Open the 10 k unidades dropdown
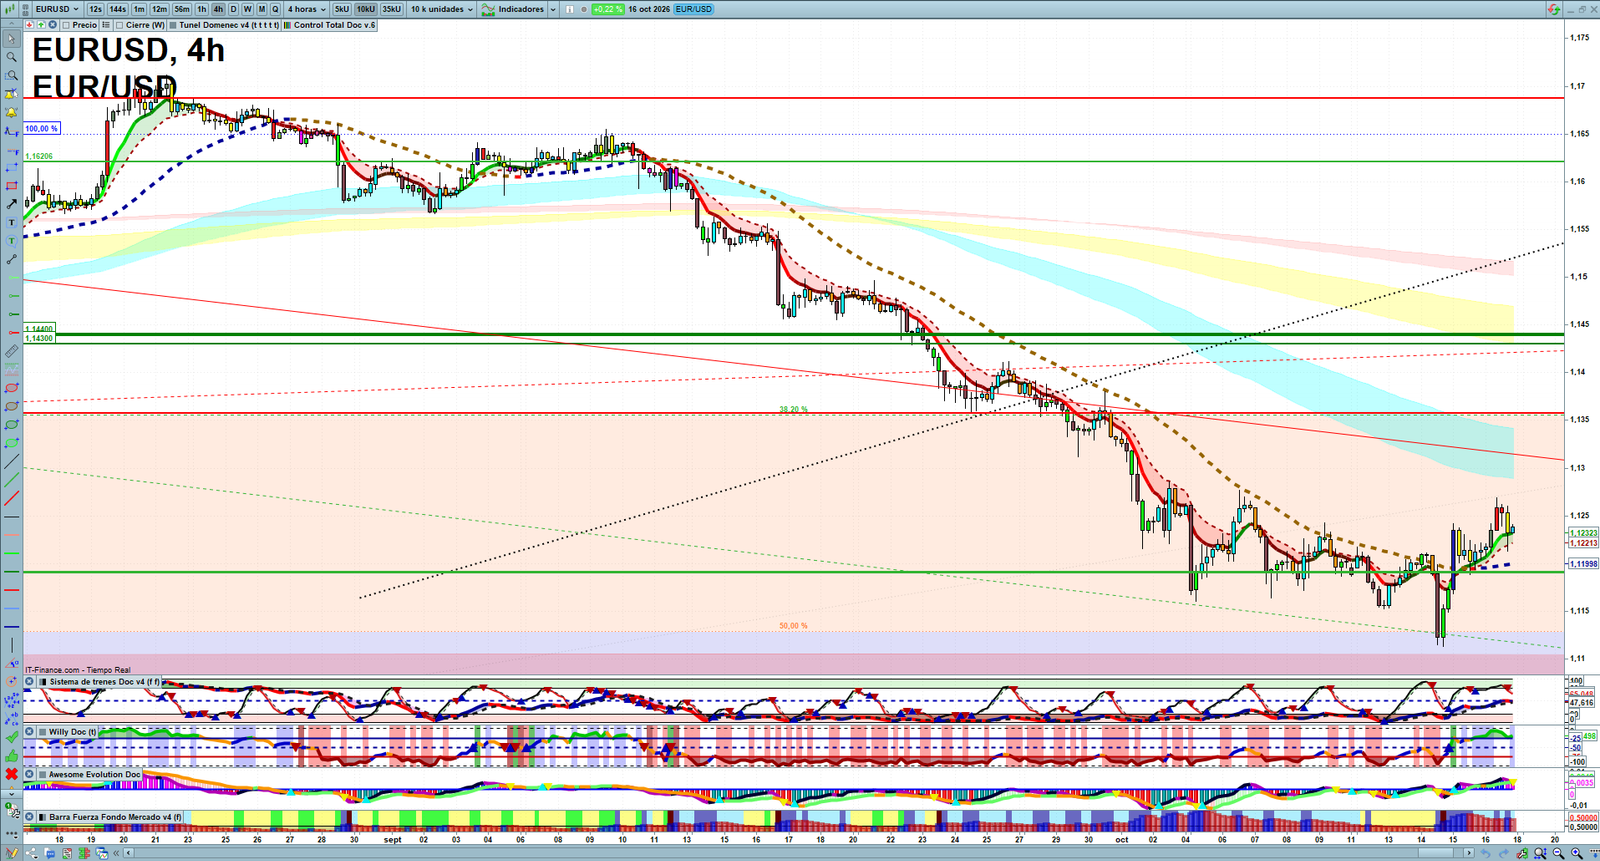This screenshot has height=861, width=1600. click(441, 9)
